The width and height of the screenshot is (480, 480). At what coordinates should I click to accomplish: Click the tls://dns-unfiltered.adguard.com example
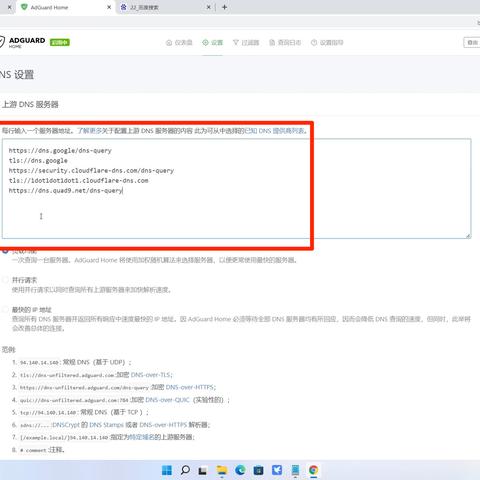(67, 375)
